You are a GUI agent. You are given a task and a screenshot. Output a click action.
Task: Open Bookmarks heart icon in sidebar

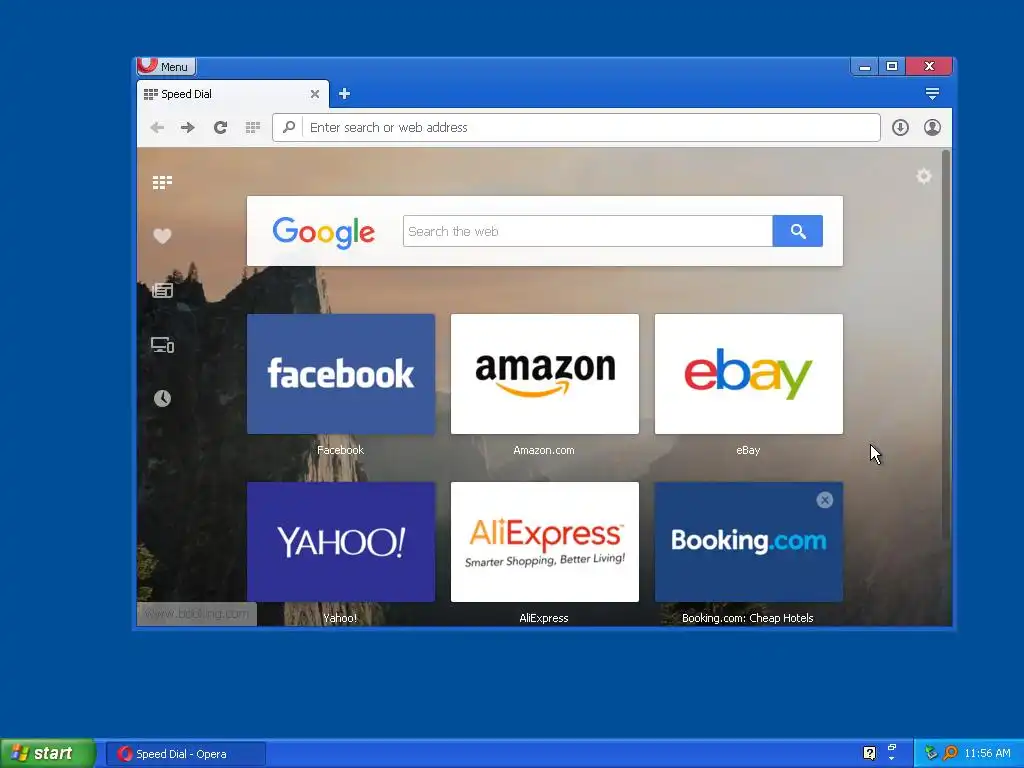162,236
